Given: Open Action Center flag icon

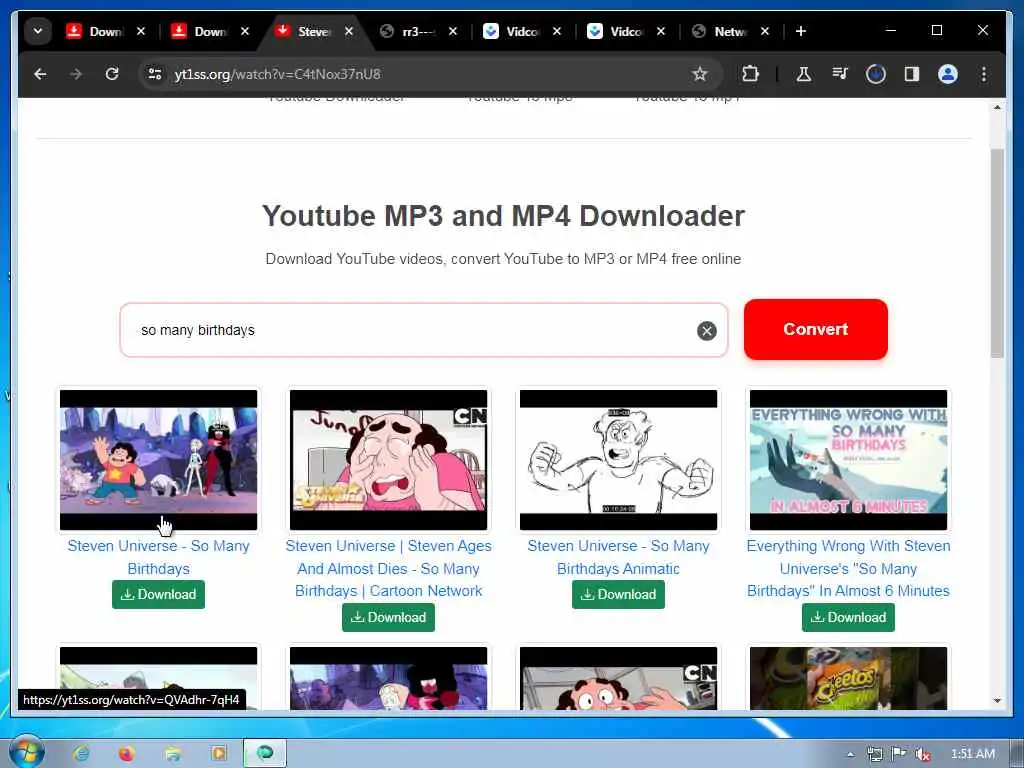Looking at the screenshot, I should pyautogui.click(x=899, y=754).
